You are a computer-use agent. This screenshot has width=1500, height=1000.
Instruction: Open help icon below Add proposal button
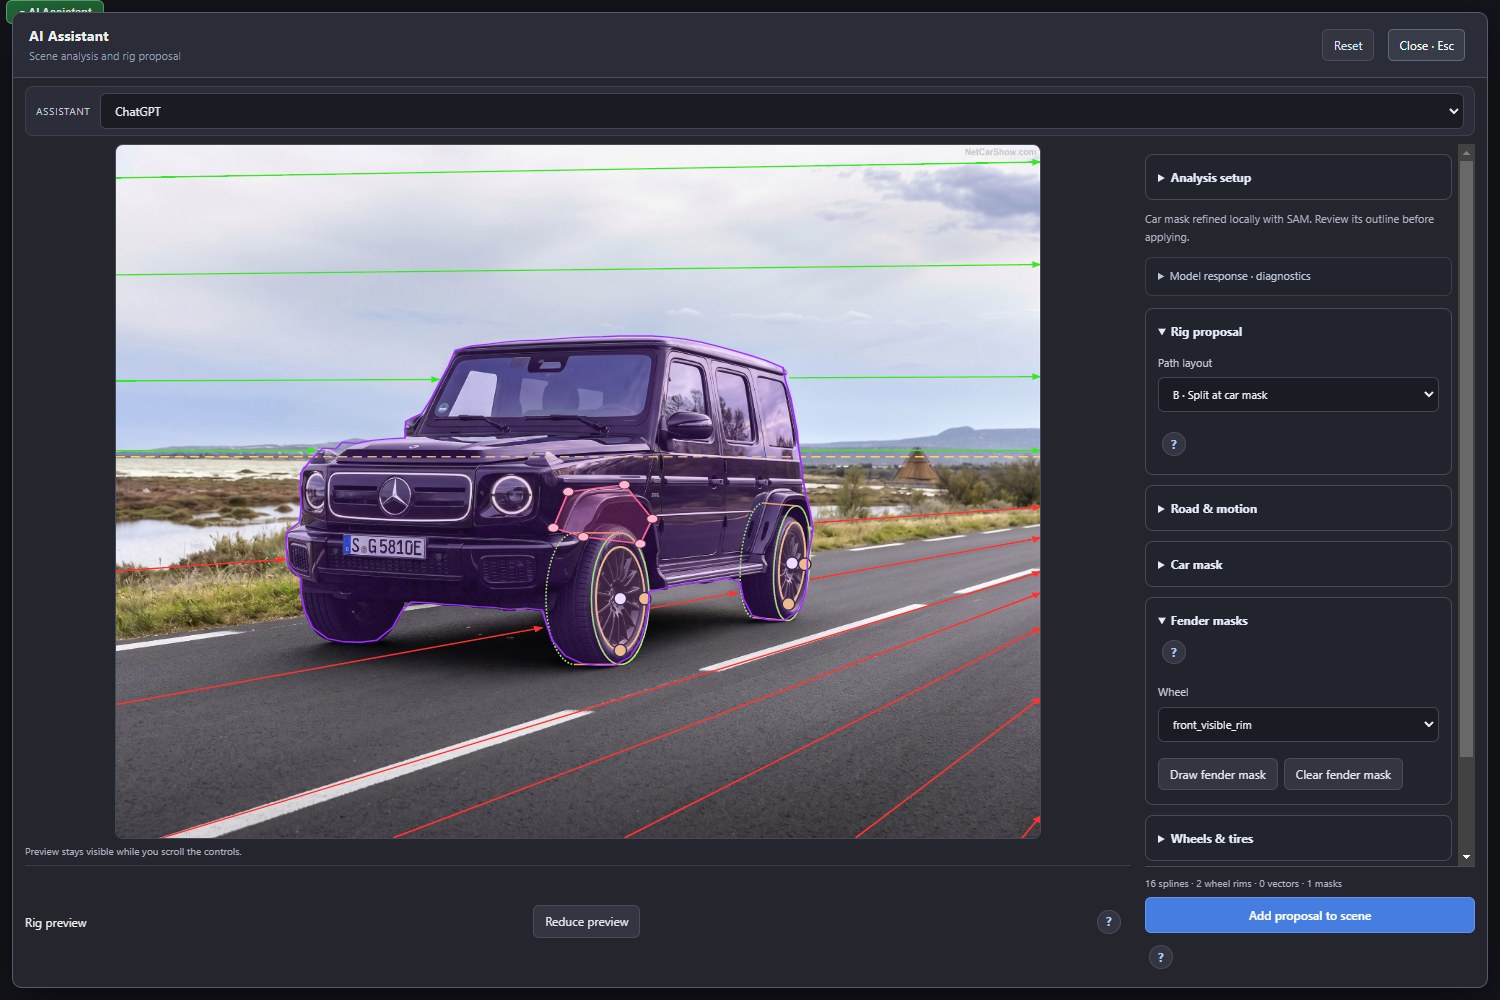(1160, 957)
